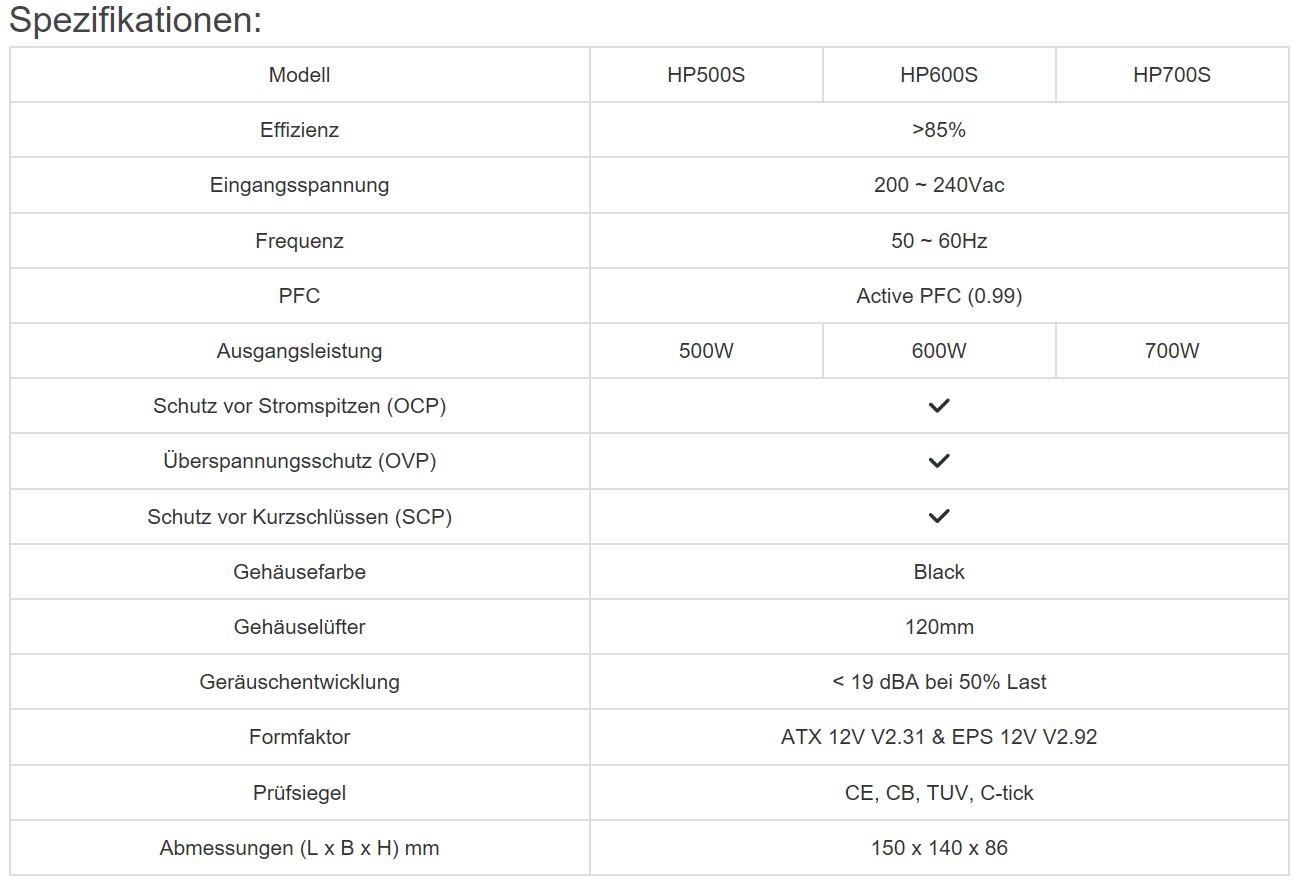Screen dimensions: 1301x884
Task: Select the HP600S model header cell
Action: 938,75
